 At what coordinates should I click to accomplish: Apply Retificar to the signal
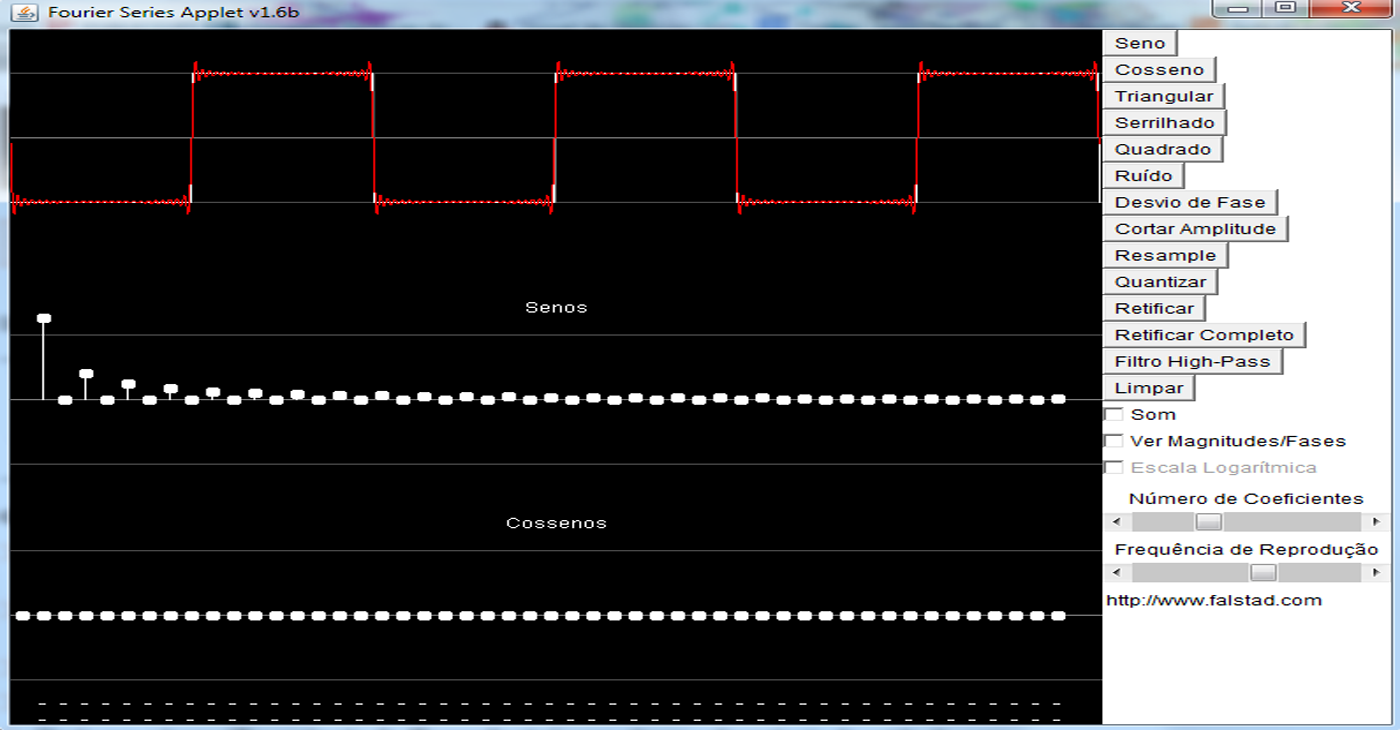pos(1154,308)
